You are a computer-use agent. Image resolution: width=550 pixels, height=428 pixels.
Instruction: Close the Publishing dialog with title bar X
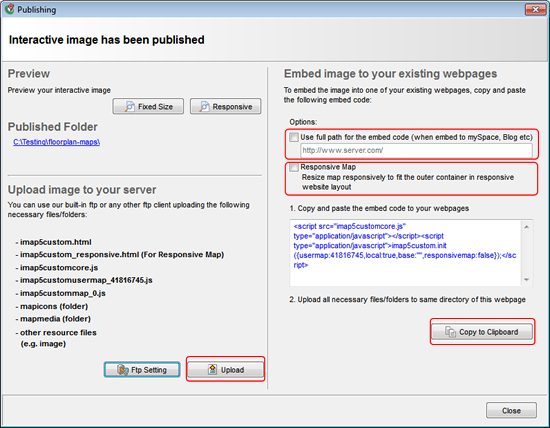click(535, 9)
